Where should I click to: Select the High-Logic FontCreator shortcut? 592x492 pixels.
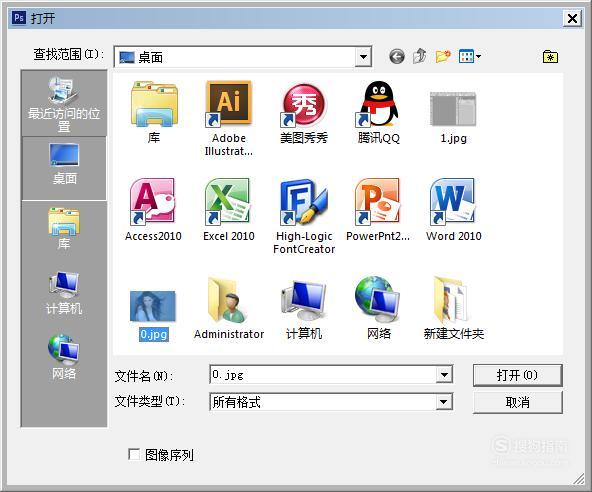[x=304, y=202]
